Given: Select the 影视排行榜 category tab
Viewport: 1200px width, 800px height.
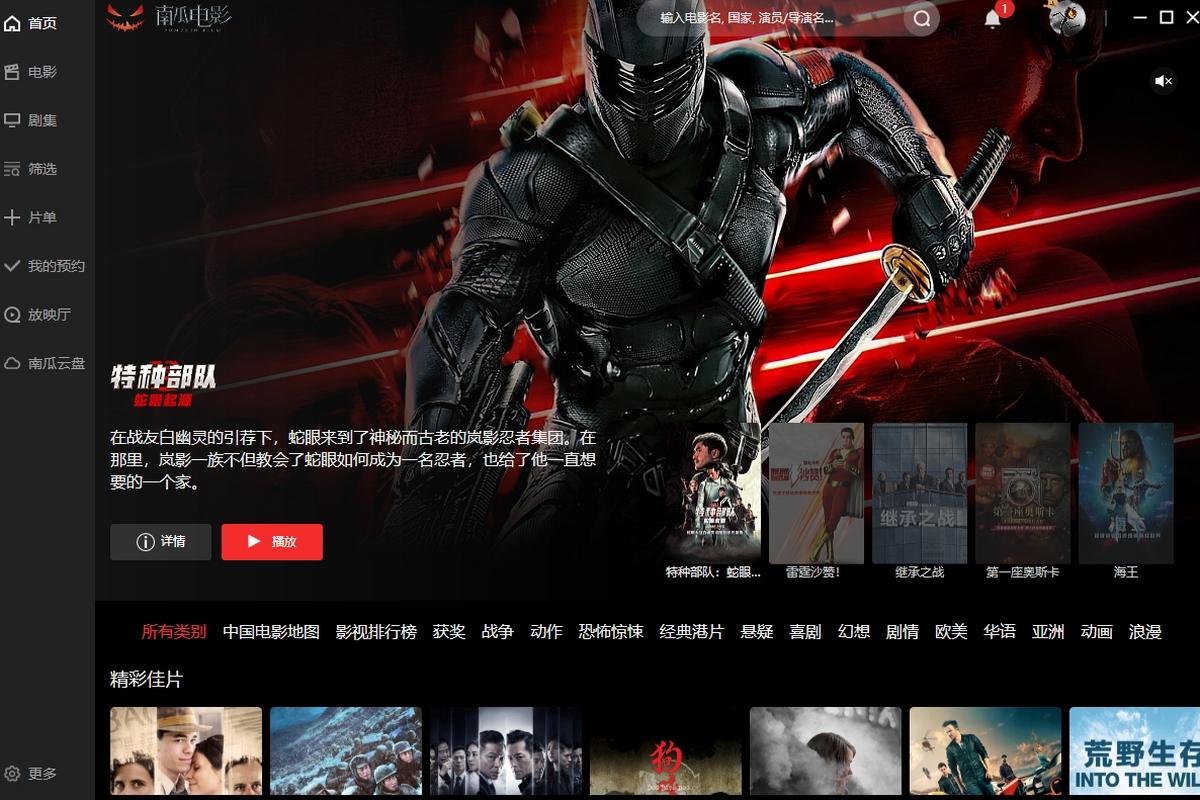Looking at the screenshot, I should click(x=376, y=632).
